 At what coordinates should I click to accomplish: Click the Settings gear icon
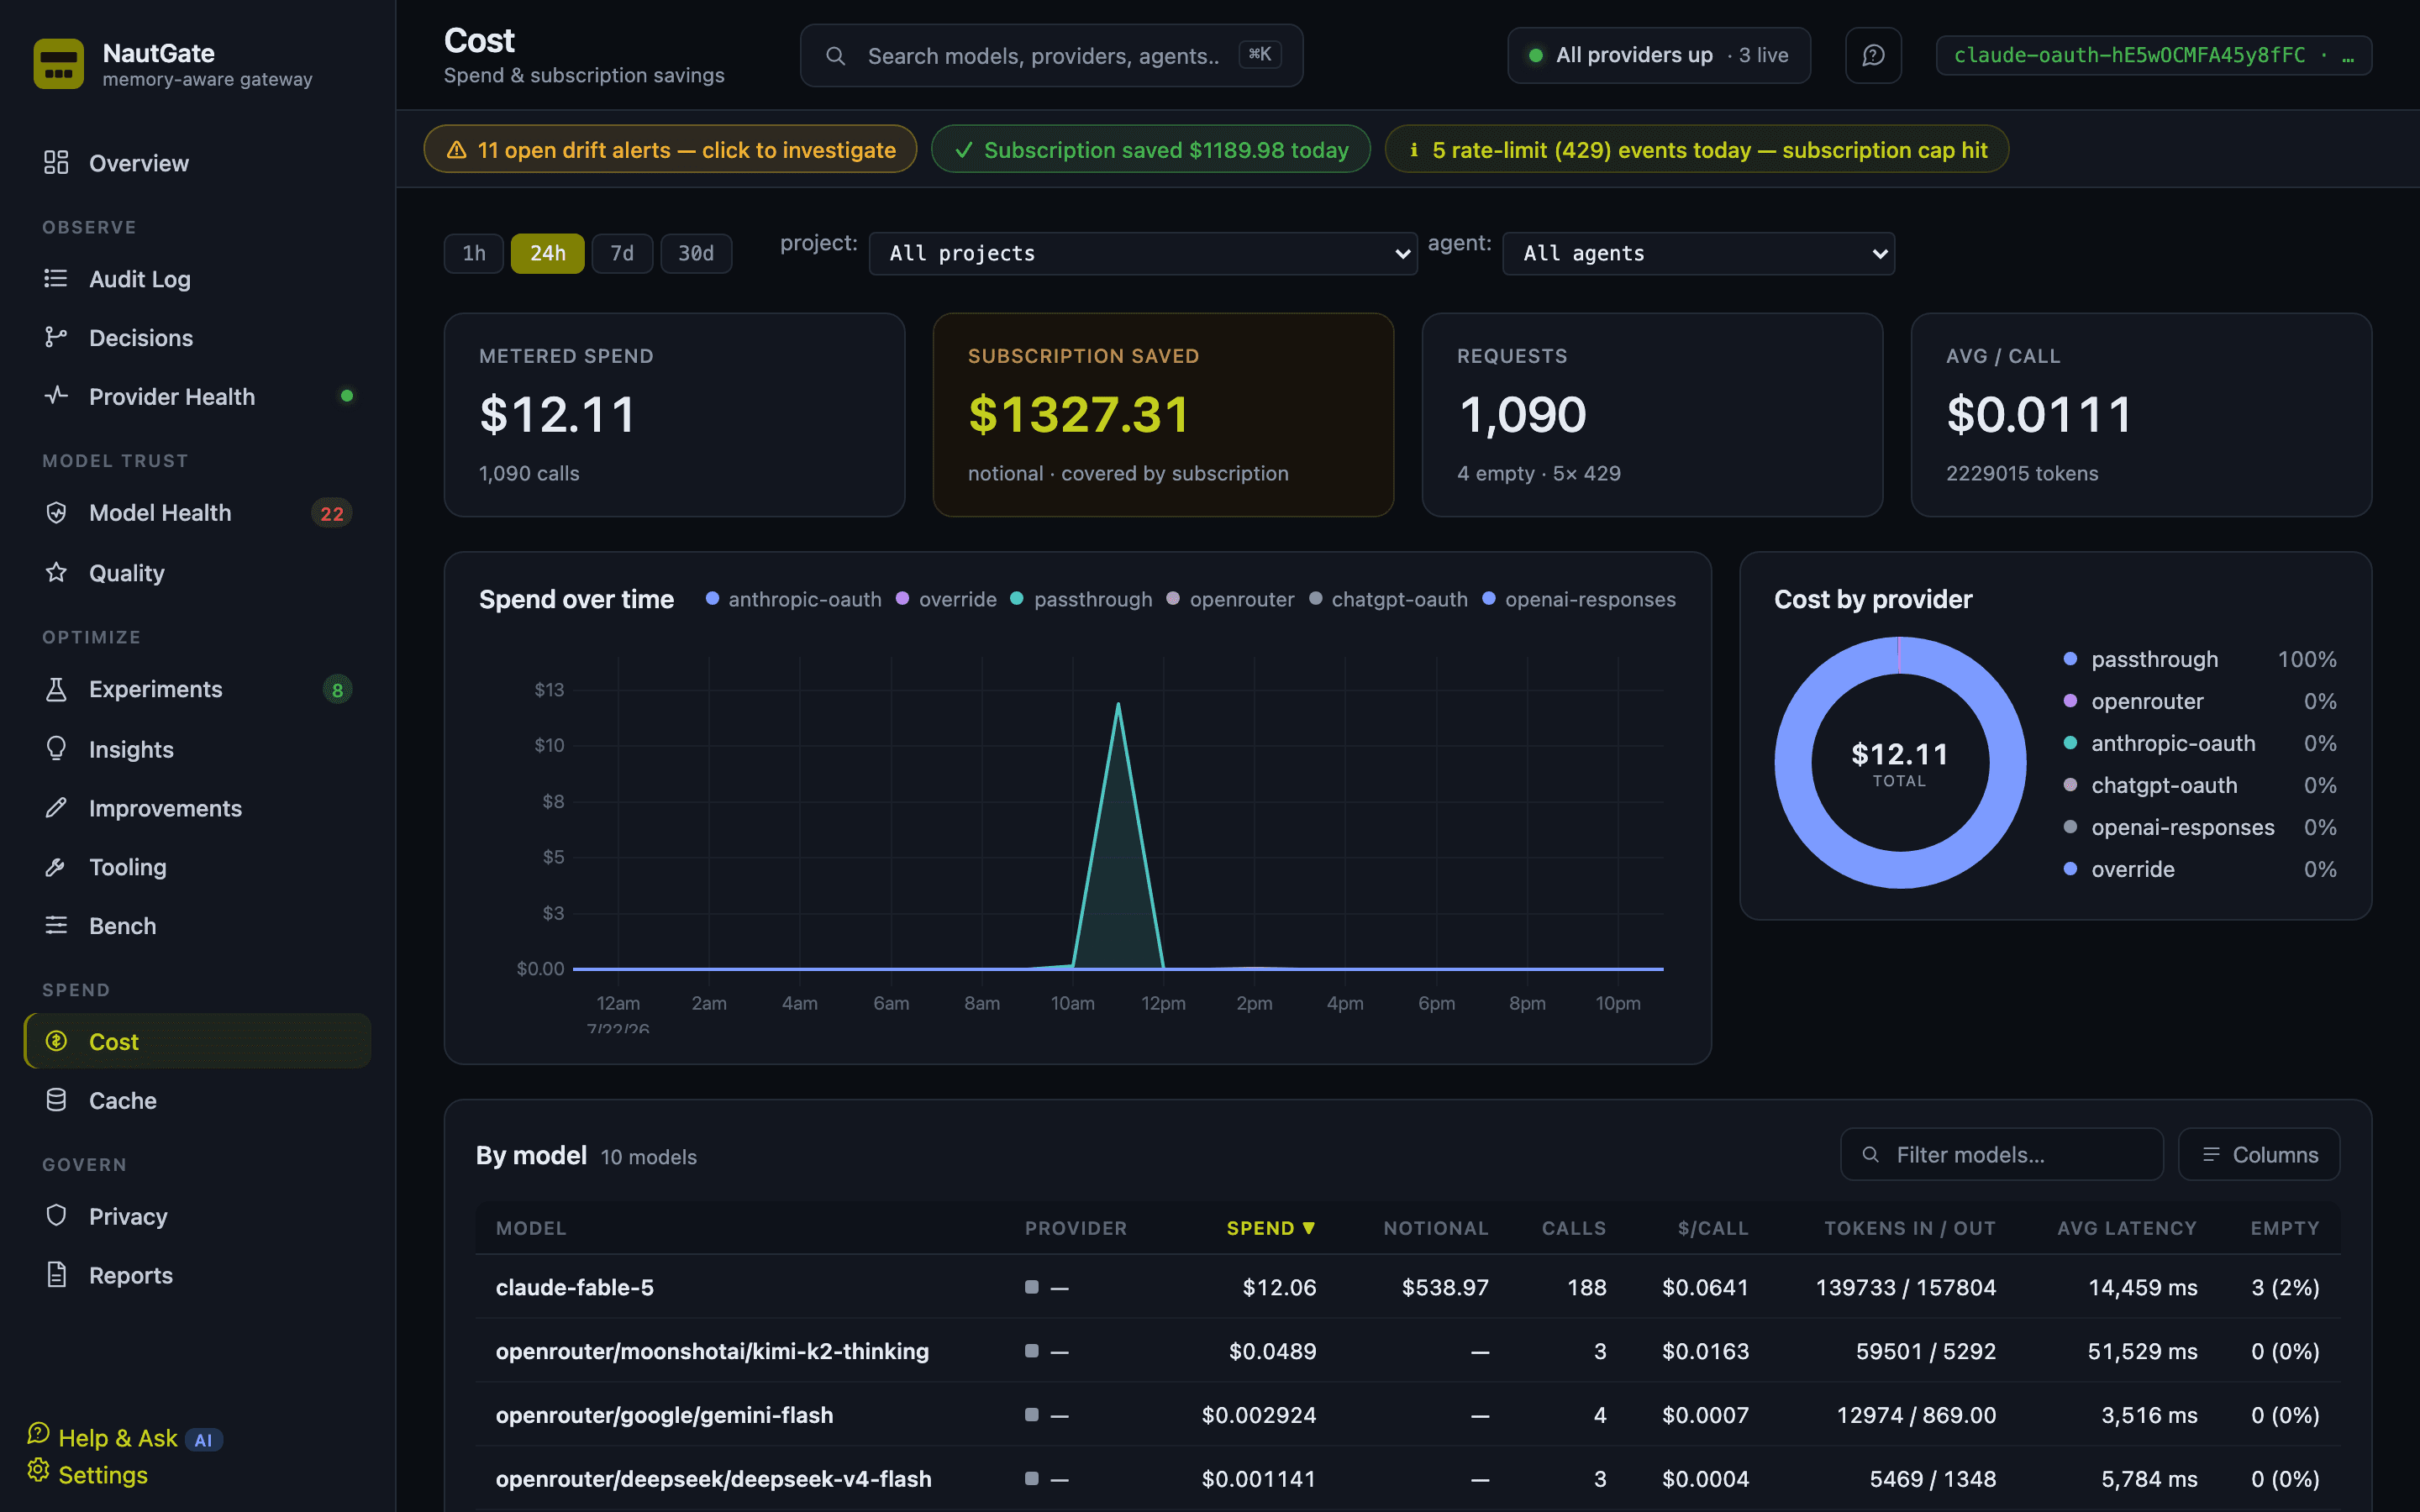38,1470
